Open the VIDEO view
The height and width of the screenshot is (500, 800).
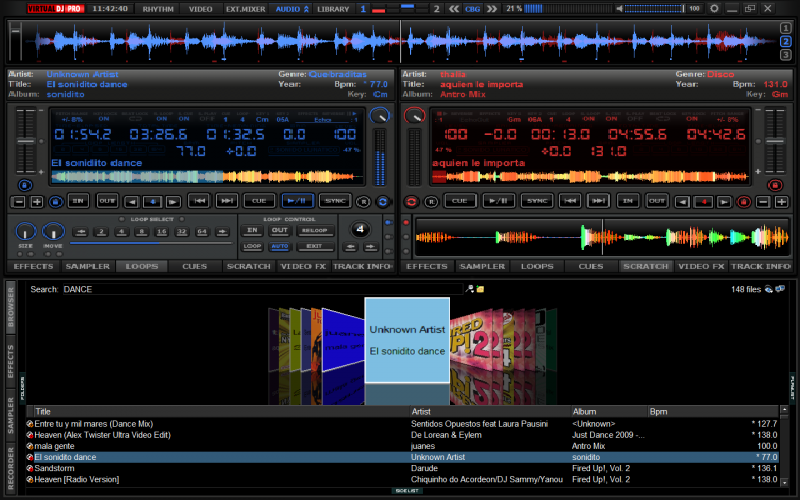201,9
